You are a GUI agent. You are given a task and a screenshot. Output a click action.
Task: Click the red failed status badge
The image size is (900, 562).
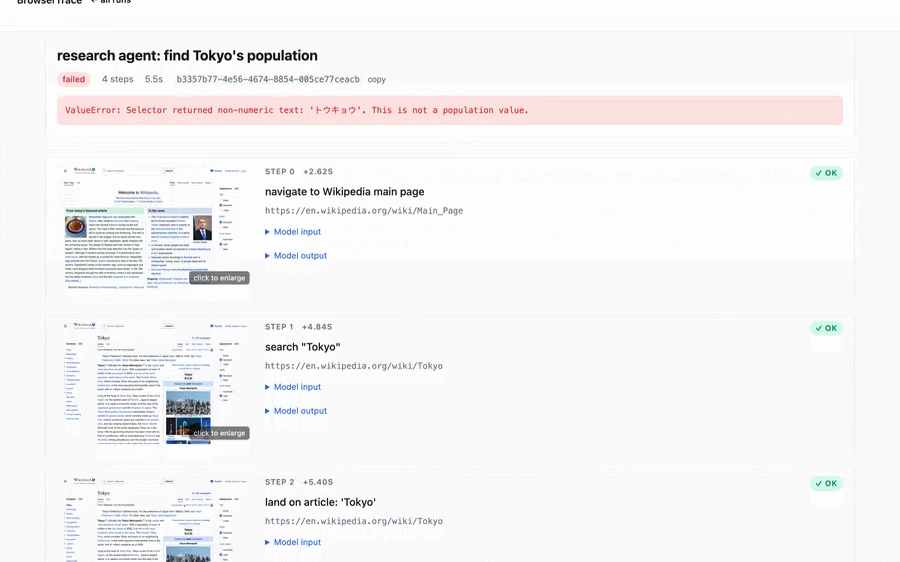[x=73, y=79]
